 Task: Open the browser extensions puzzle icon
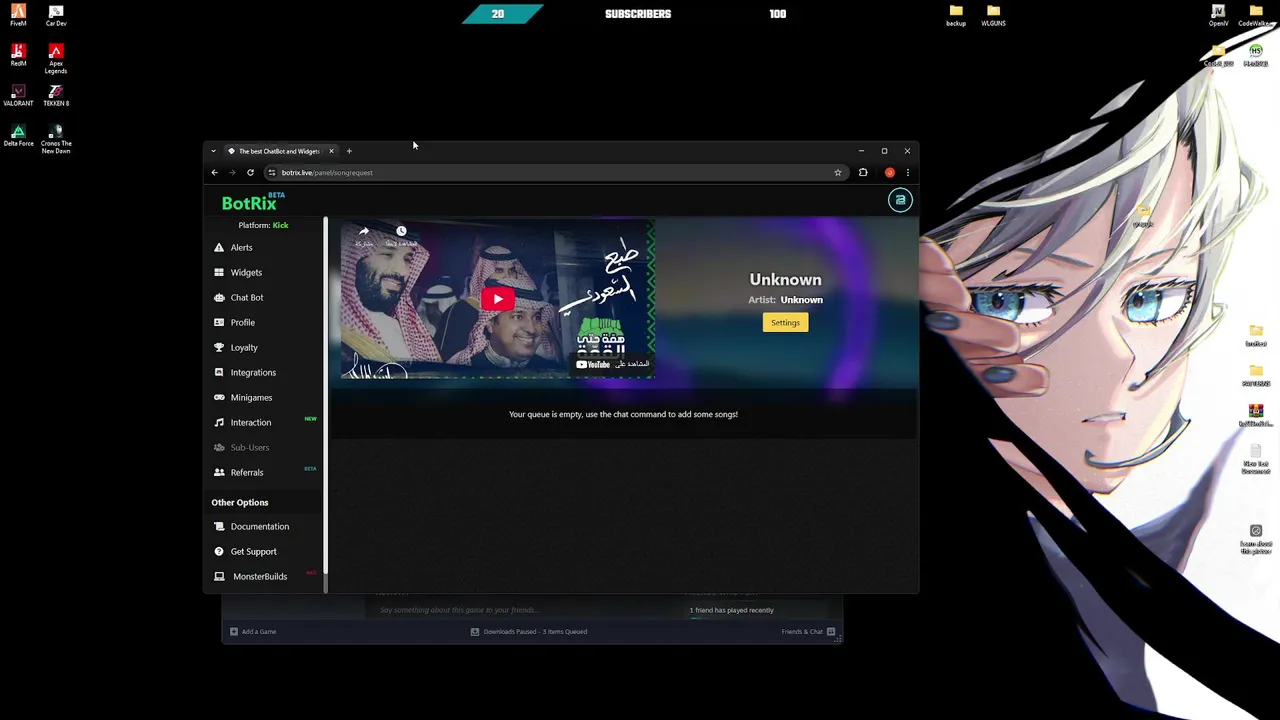863,172
